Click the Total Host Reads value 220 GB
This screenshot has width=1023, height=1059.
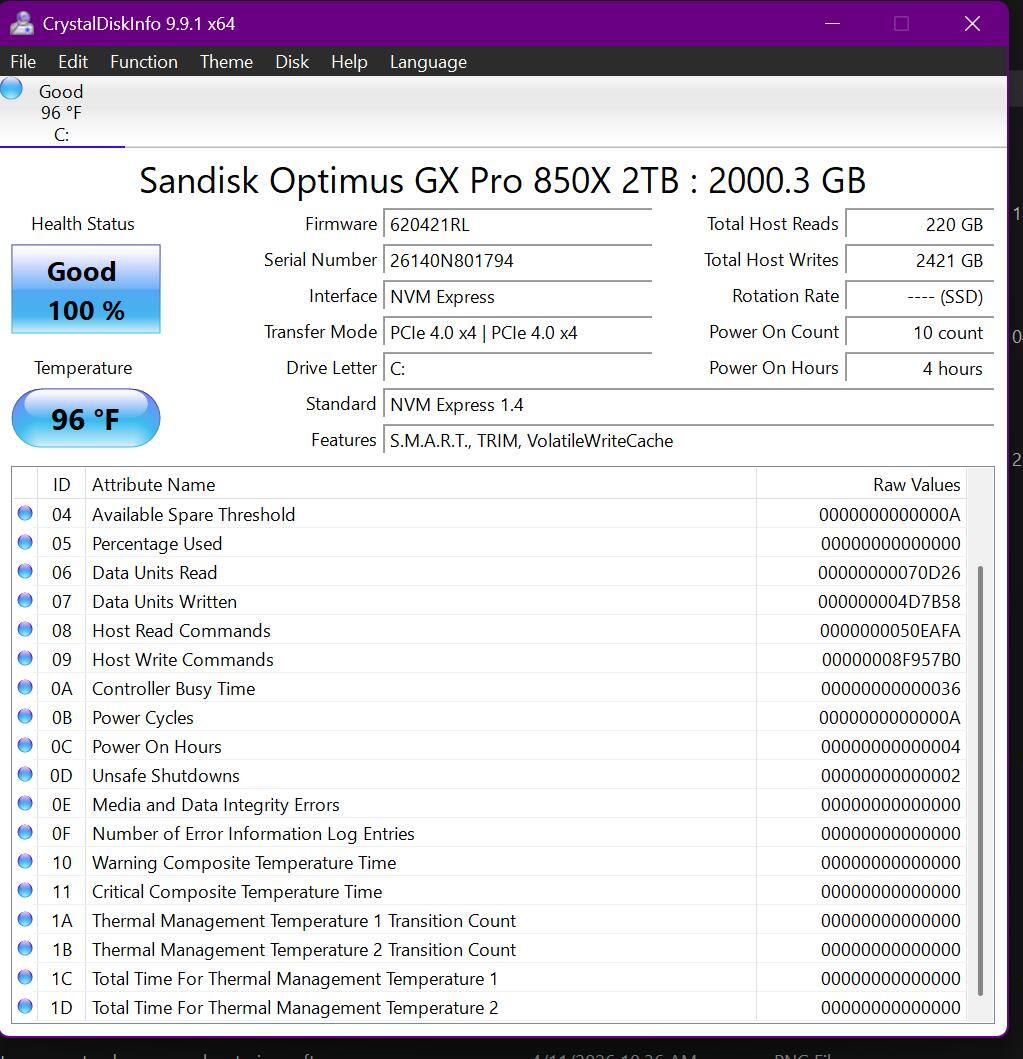point(920,224)
